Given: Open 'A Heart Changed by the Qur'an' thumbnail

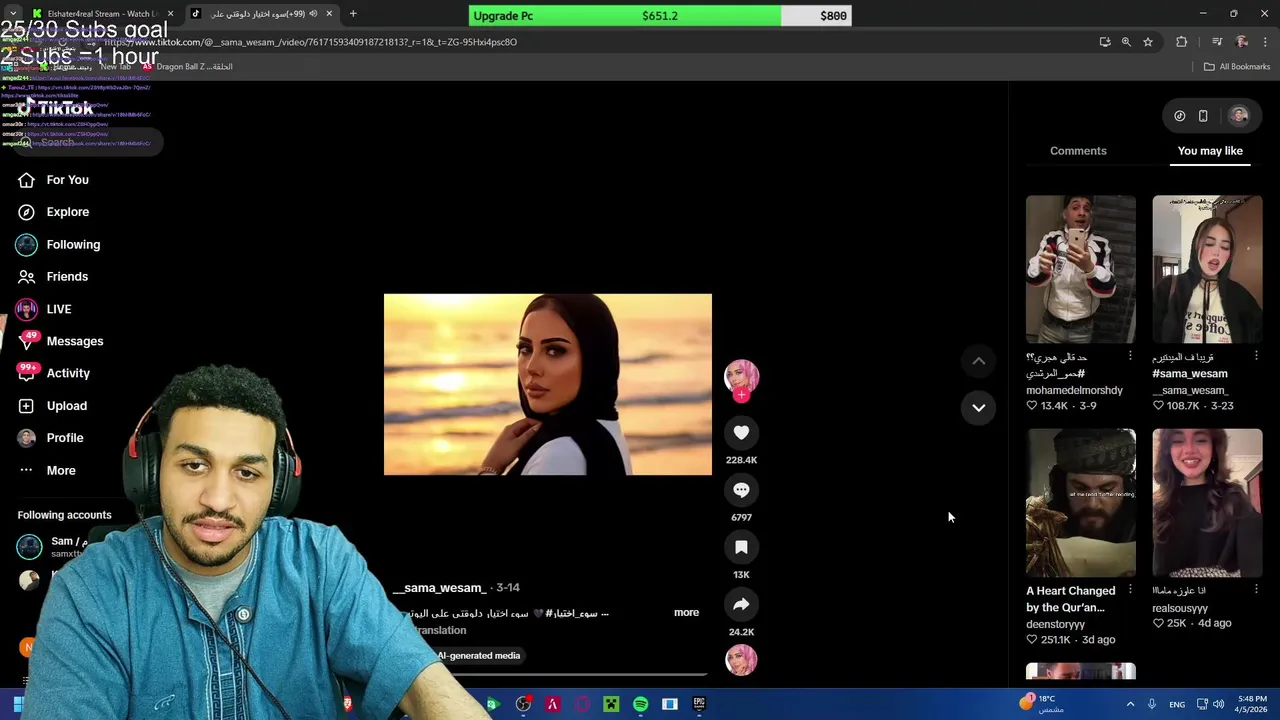Looking at the screenshot, I should pyautogui.click(x=1081, y=503).
